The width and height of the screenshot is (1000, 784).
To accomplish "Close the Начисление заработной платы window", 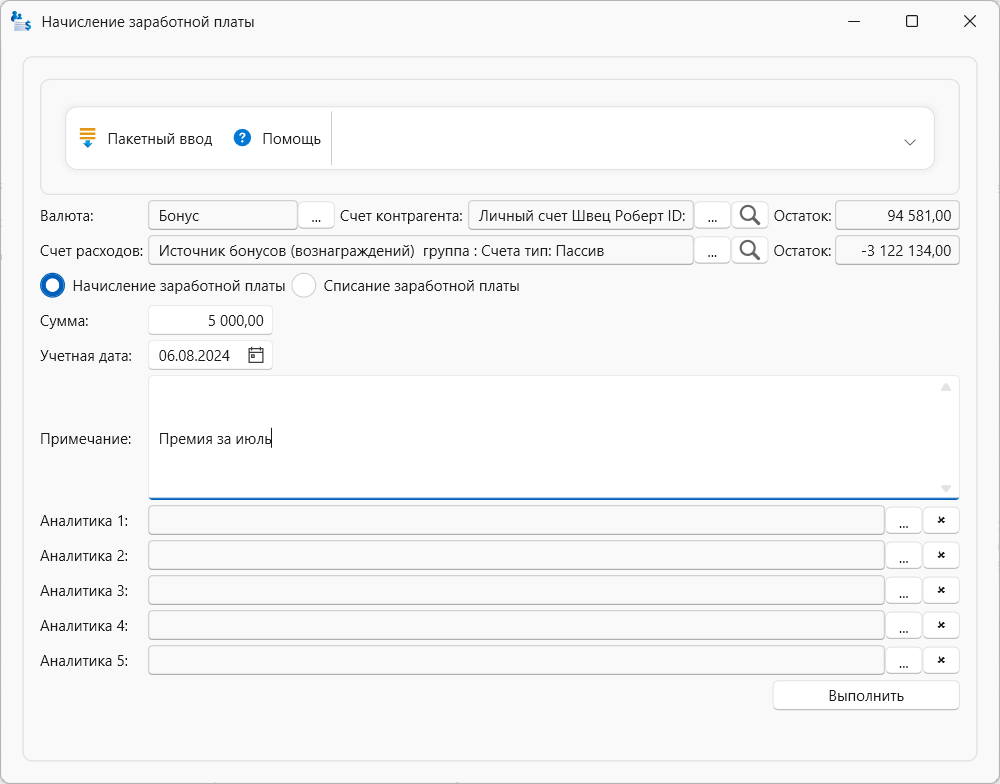I will point(970,21).
